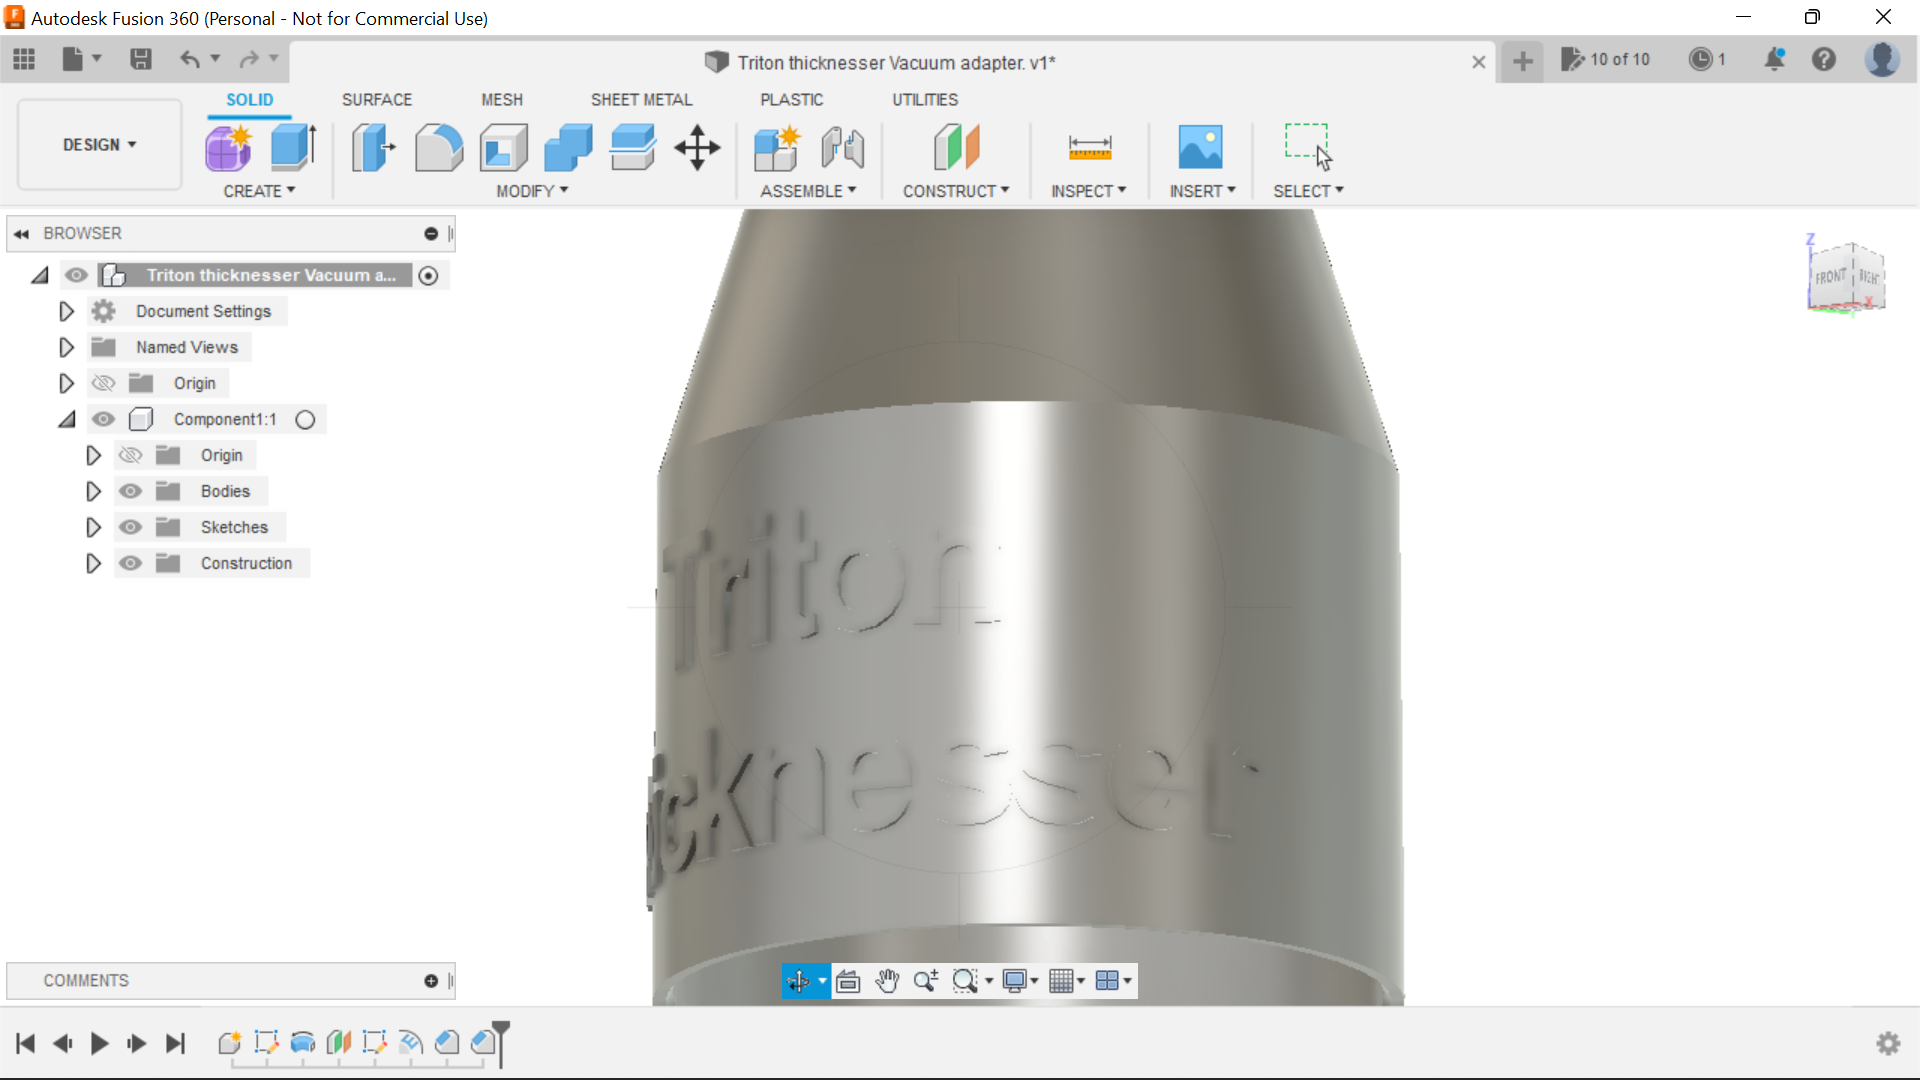This screenshot has width=1920, height=1080.
Task: Hide the Sketches folder
Action: coord(130,527)
